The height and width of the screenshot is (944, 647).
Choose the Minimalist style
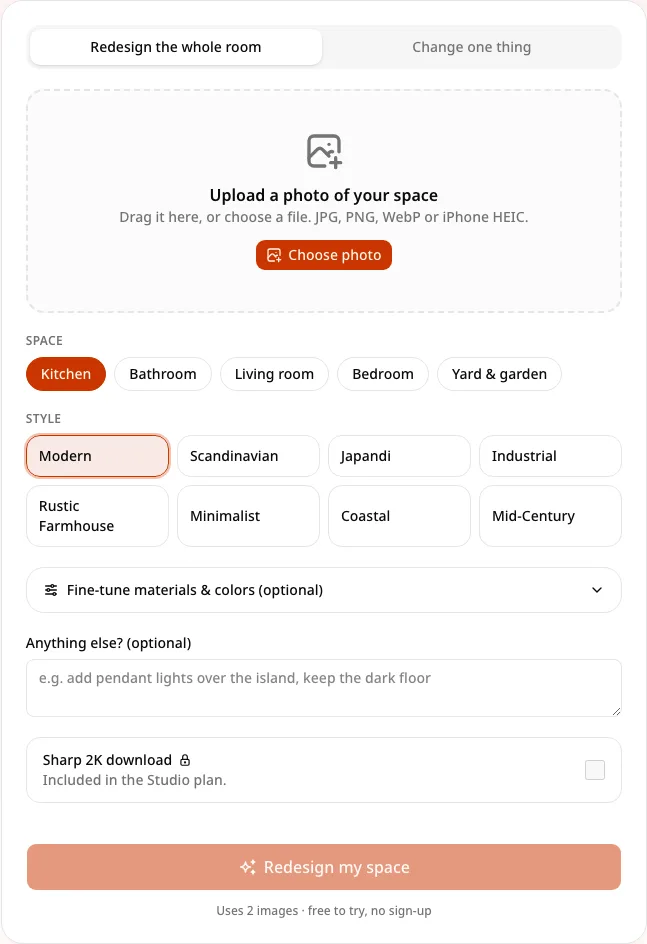[248, 516]
